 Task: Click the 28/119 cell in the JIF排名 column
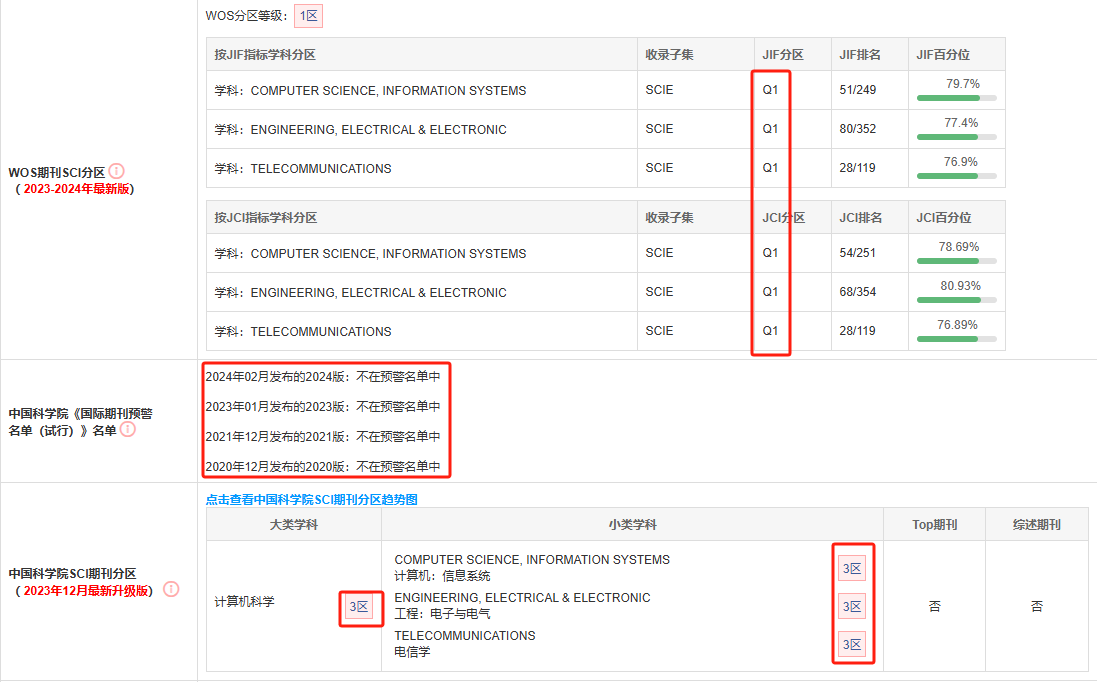click(870, 168)
